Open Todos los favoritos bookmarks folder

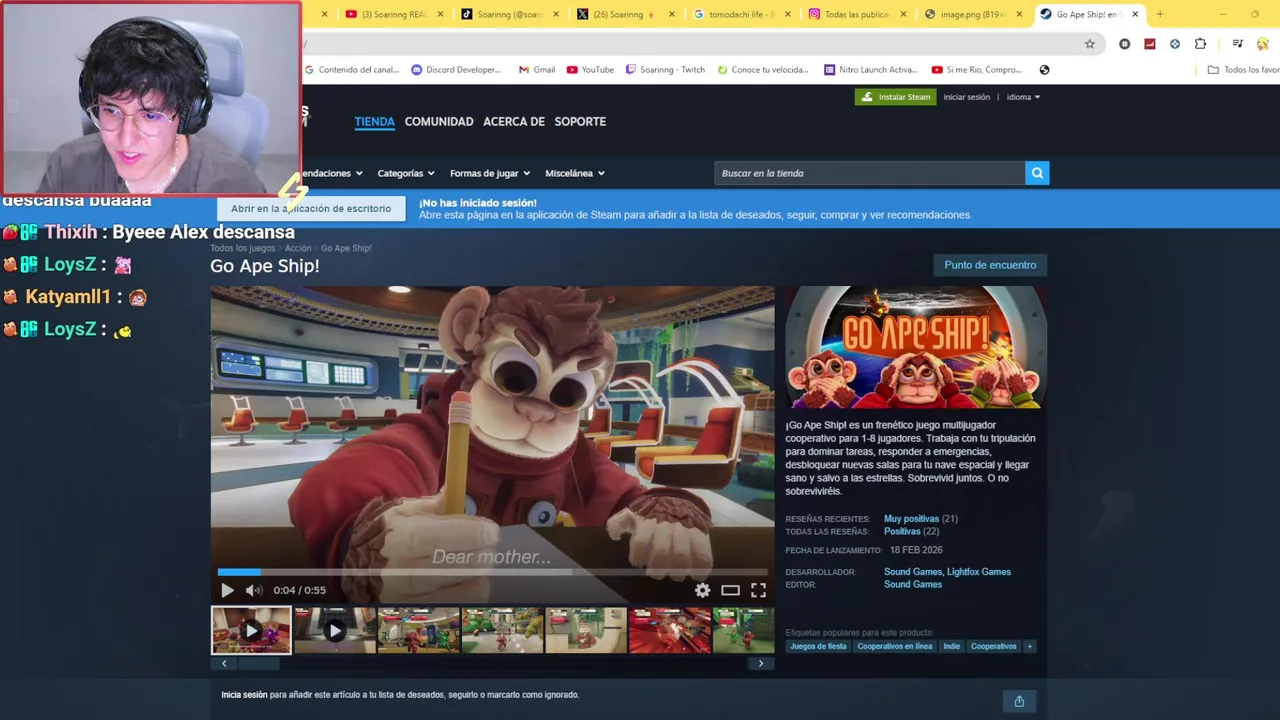pyautogui.click(x=1243, y=70)
